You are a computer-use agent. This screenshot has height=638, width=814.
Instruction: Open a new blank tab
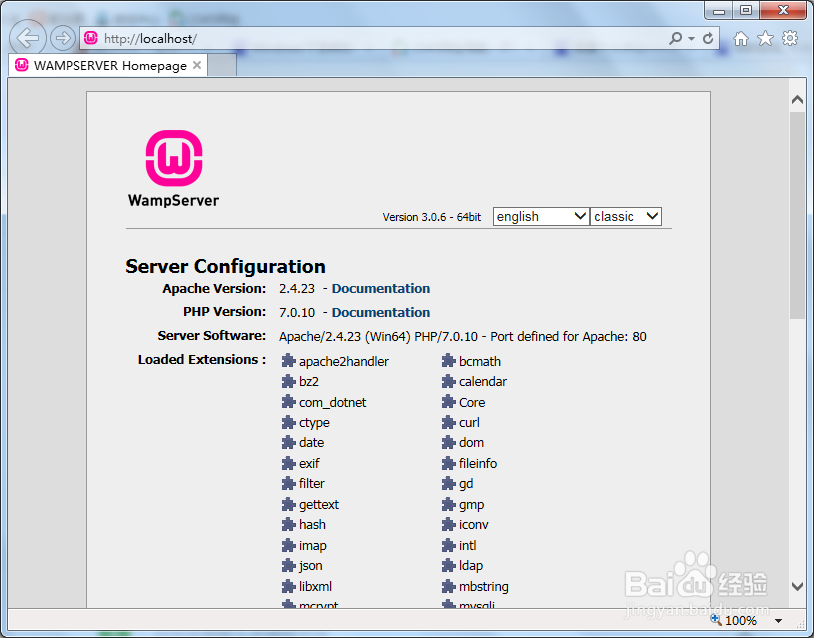pyautogui.click(x=222, y=65)
